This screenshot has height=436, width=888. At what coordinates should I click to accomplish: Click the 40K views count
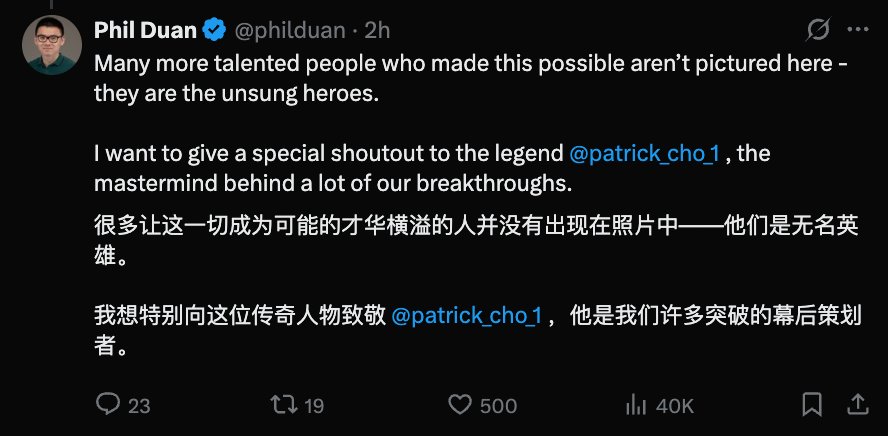(675, 406)
